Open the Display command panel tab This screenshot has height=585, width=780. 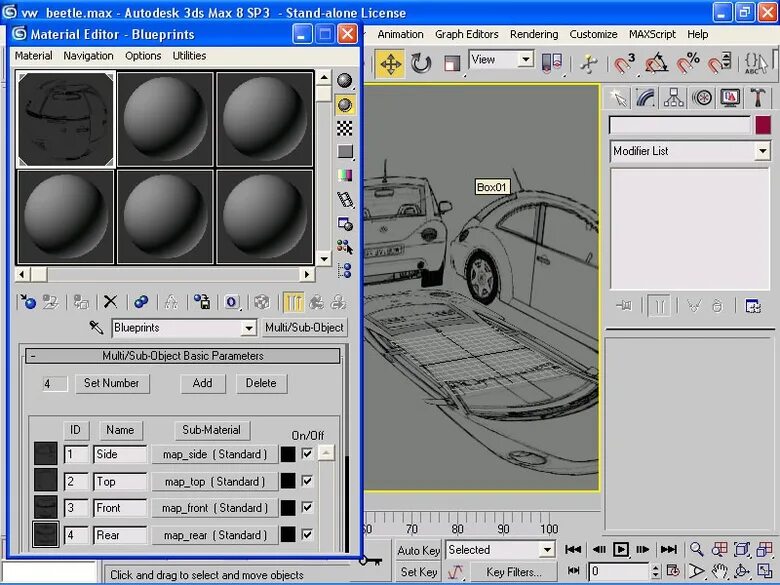pos(730,98)
